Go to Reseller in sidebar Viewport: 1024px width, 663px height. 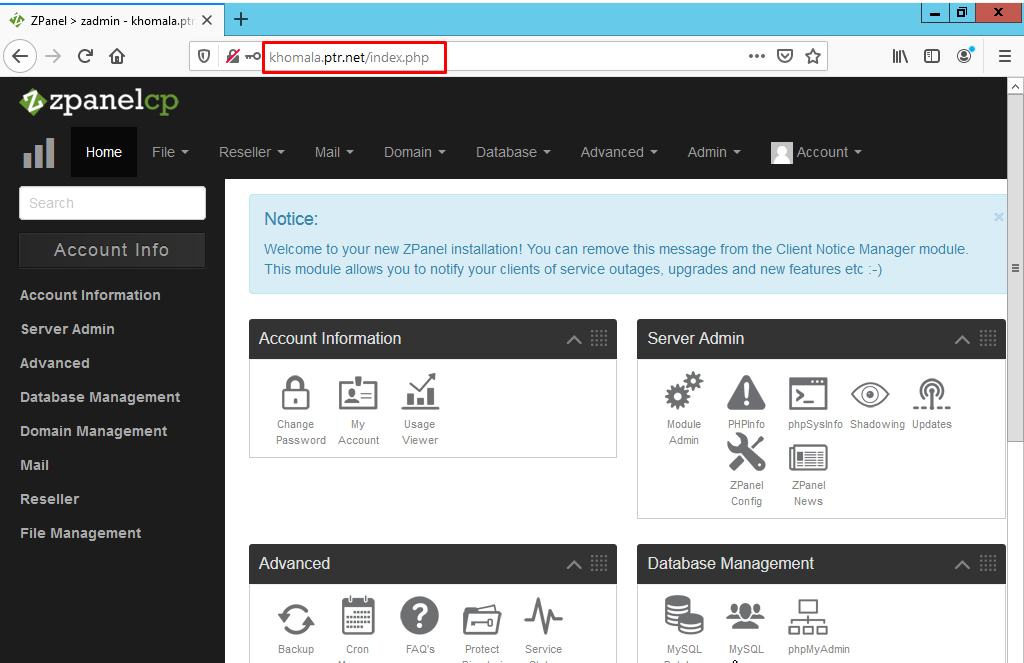click(x=50, y=499)
